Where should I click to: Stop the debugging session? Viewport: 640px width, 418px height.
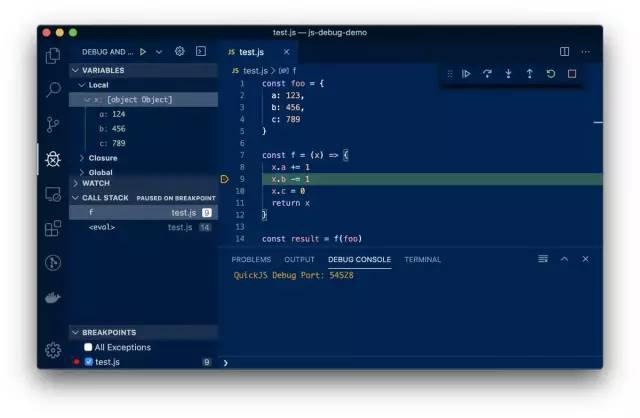[572, 73]
